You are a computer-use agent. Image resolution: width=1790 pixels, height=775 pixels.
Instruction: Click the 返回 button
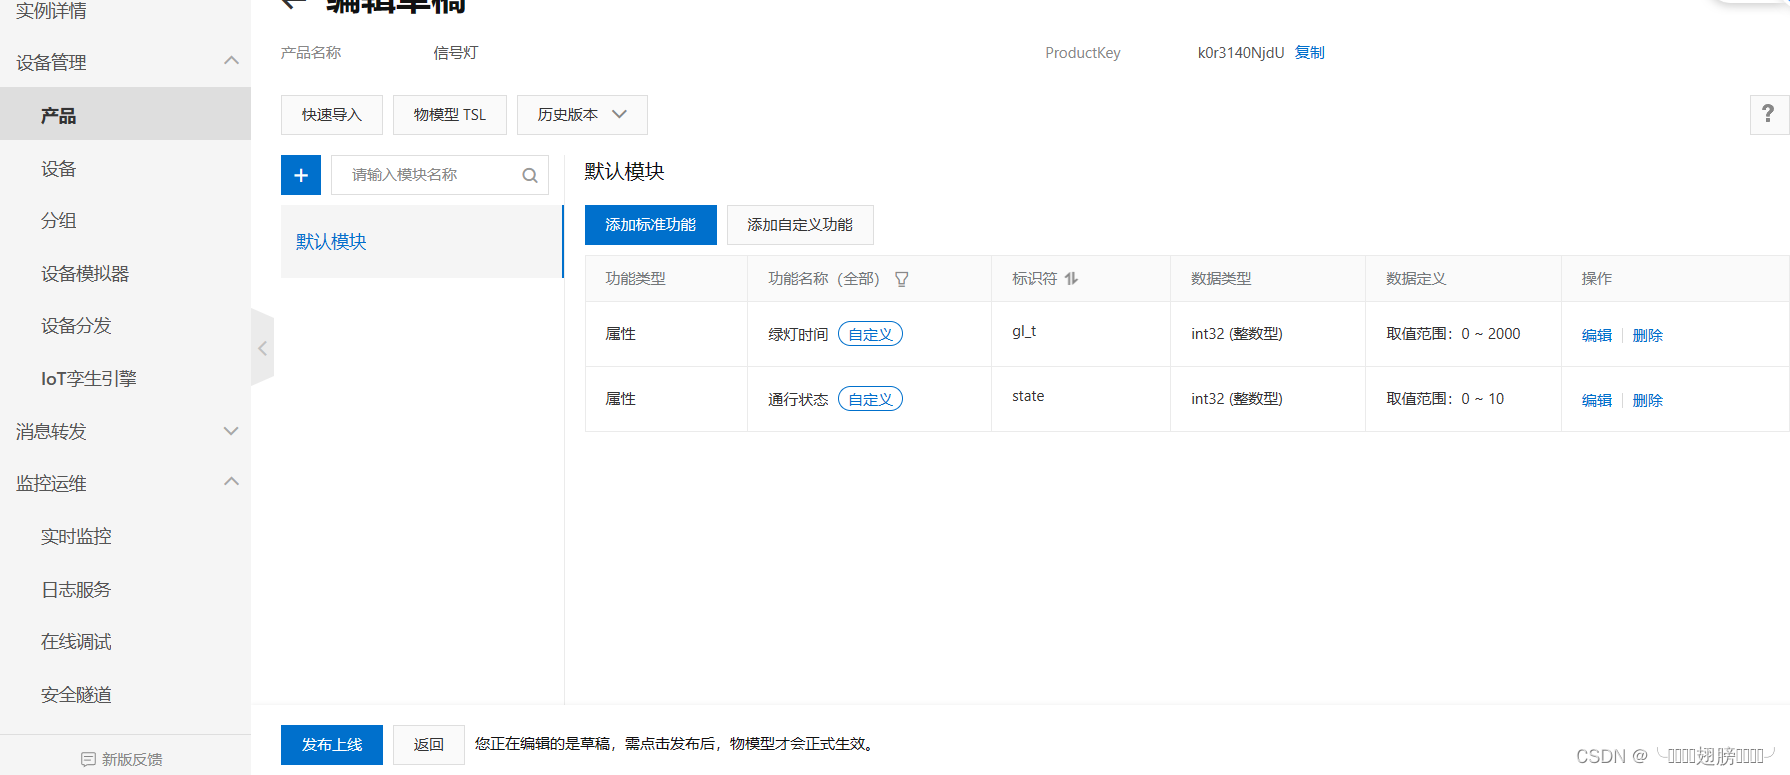[429, 745]
